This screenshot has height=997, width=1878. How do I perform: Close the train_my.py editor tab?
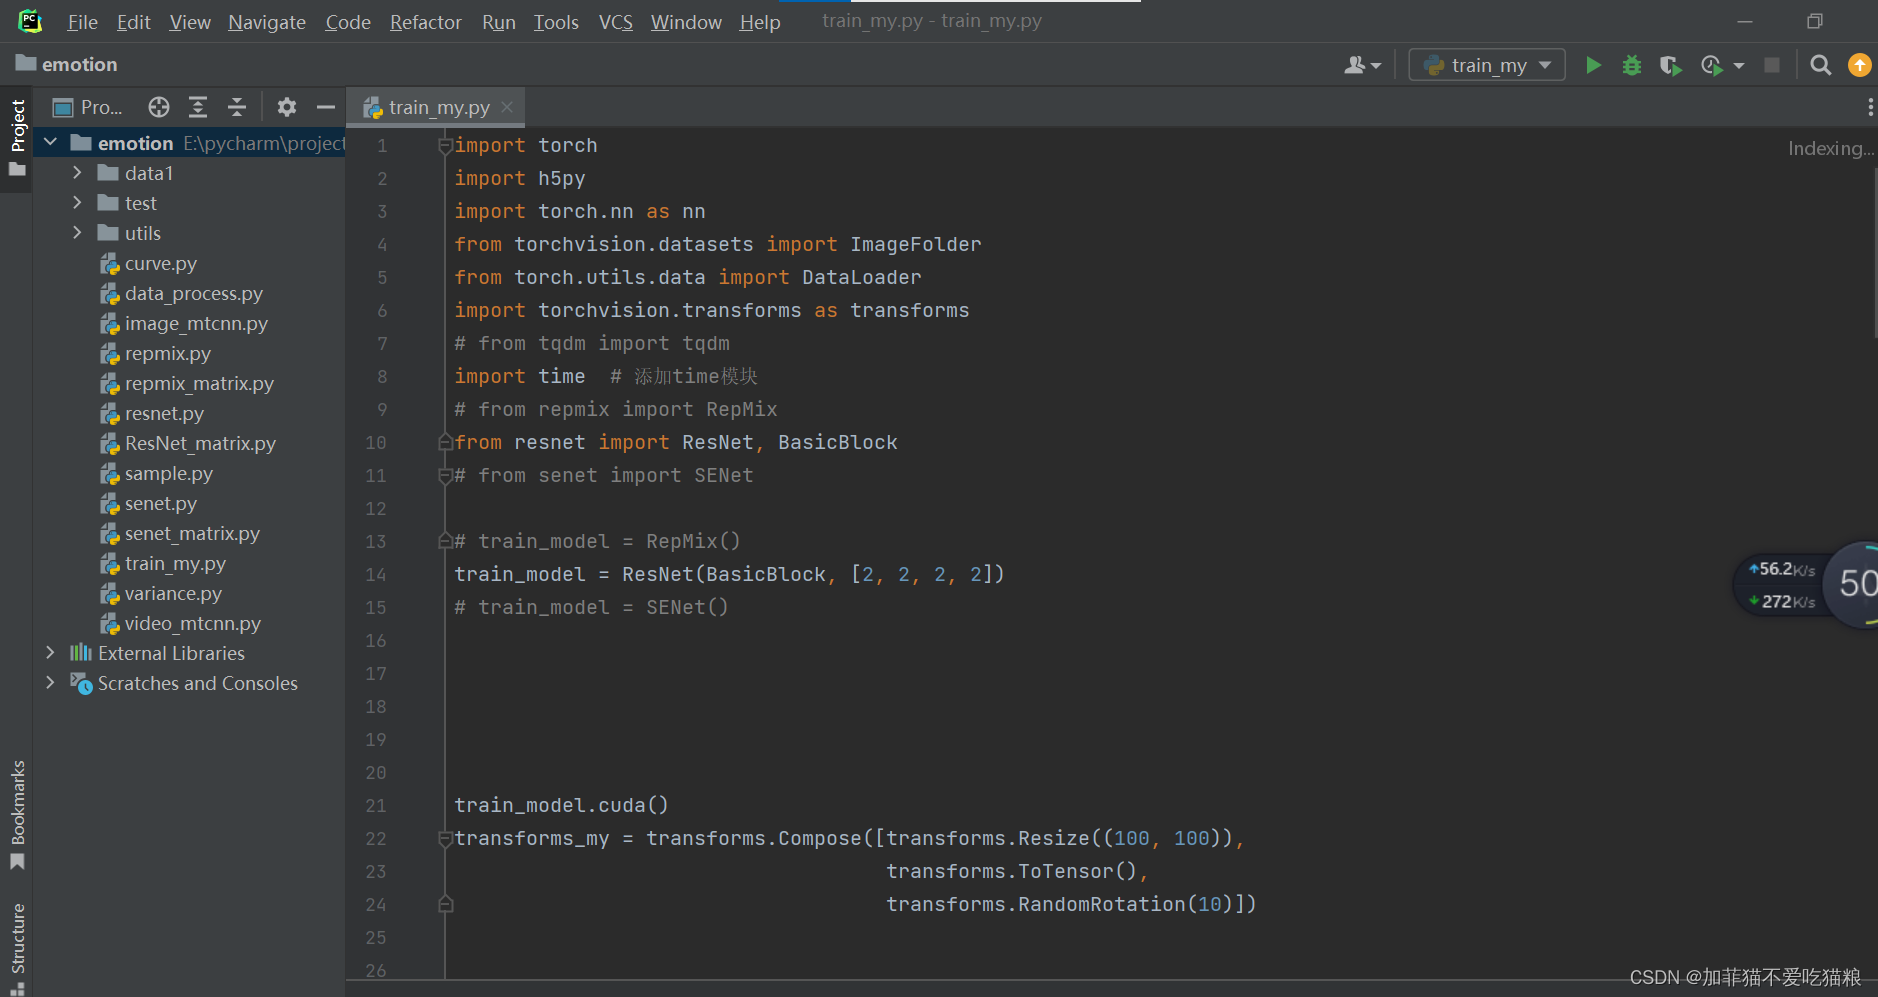coord(507,106)
